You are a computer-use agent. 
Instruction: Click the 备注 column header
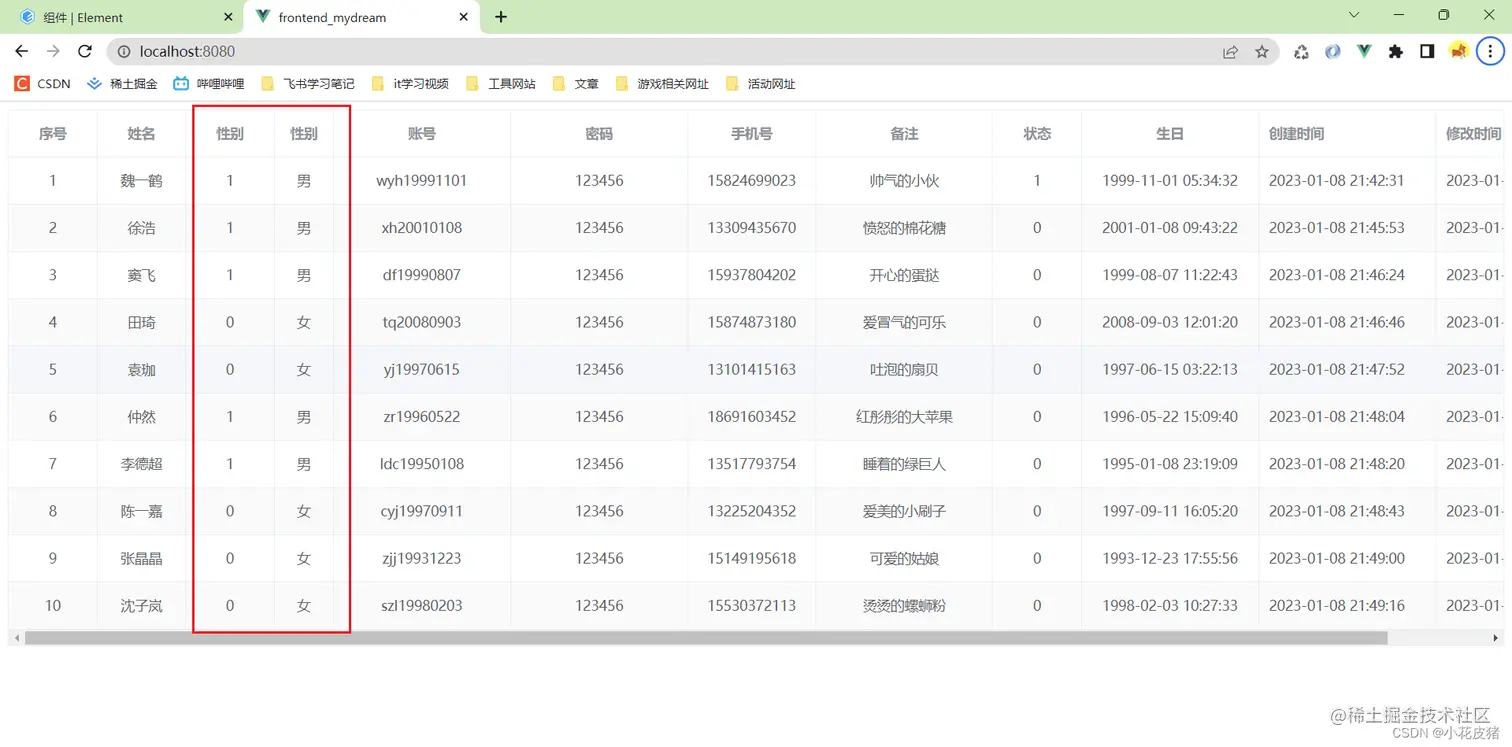point(904,134)
